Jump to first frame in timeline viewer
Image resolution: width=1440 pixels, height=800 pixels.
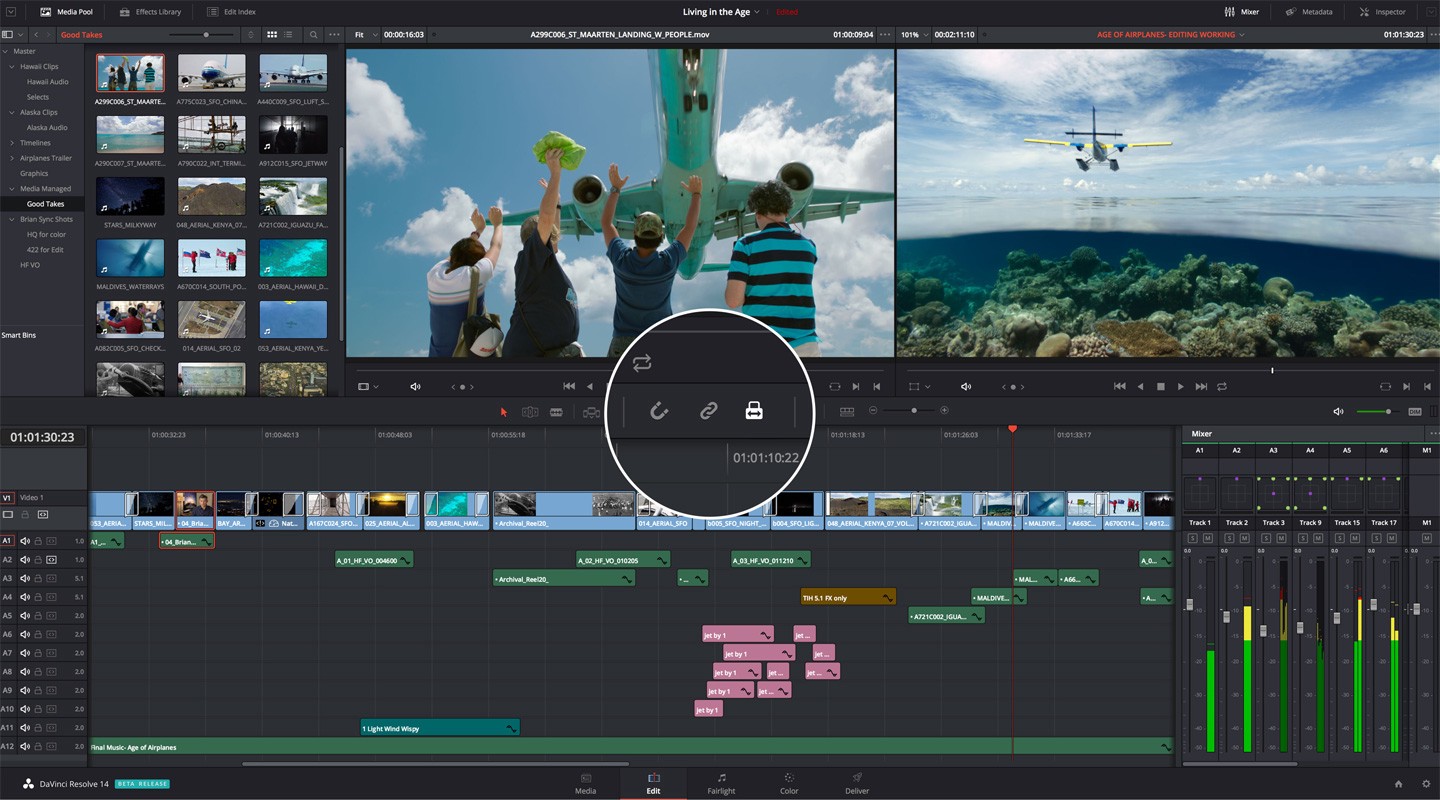1120,387
